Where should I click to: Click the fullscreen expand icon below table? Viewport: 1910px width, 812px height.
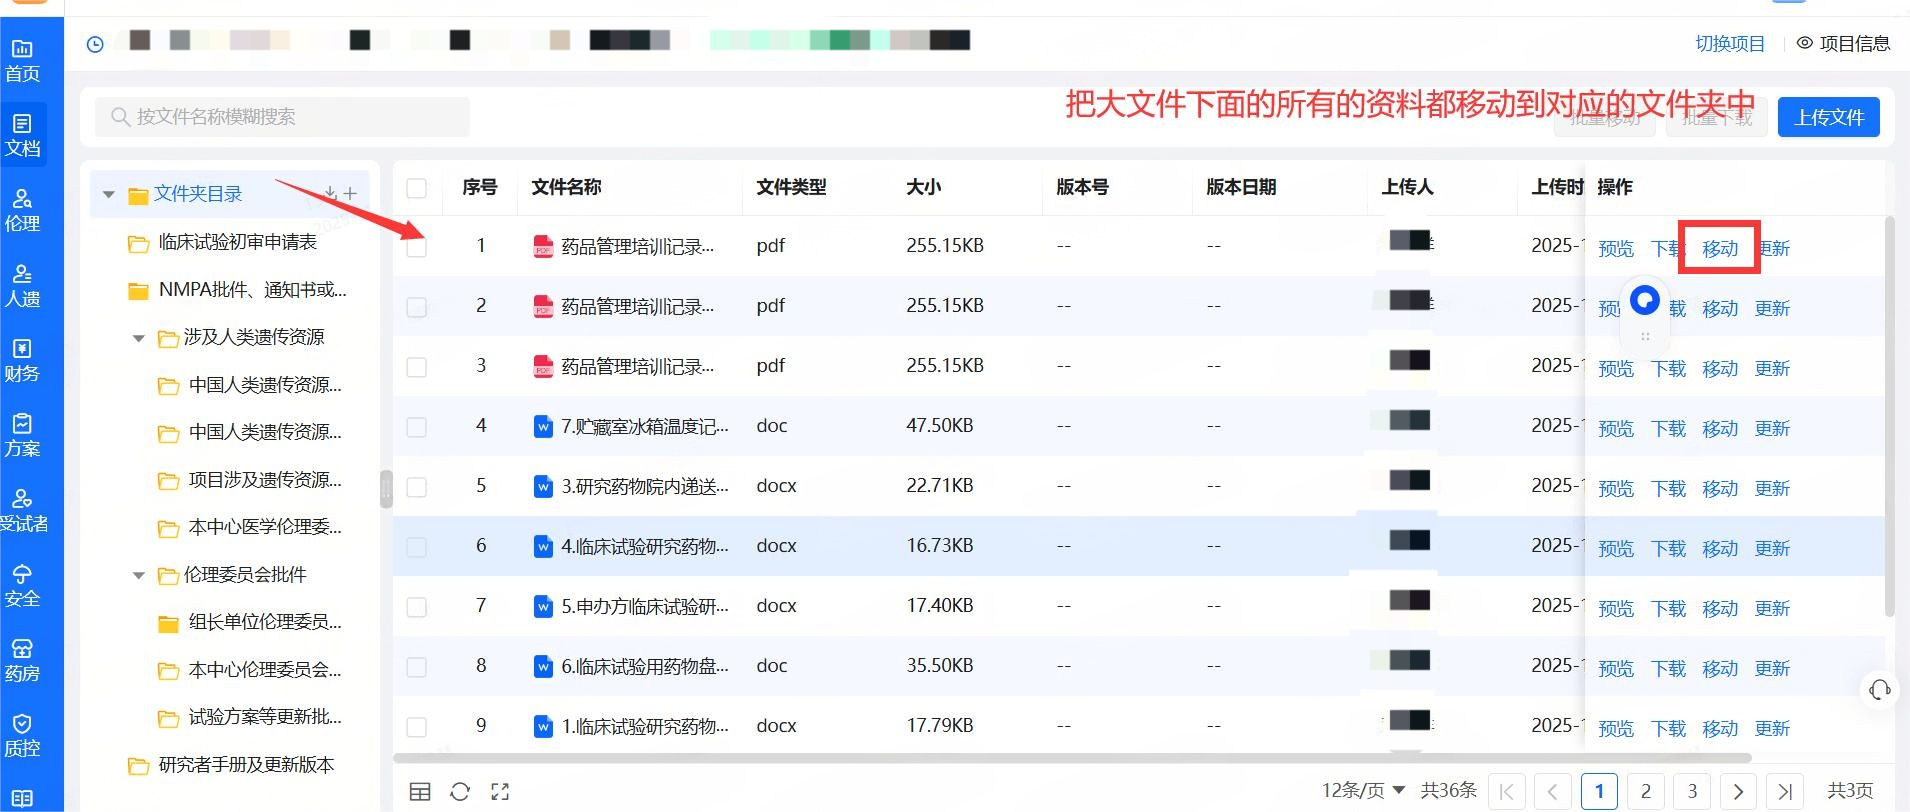500,792
